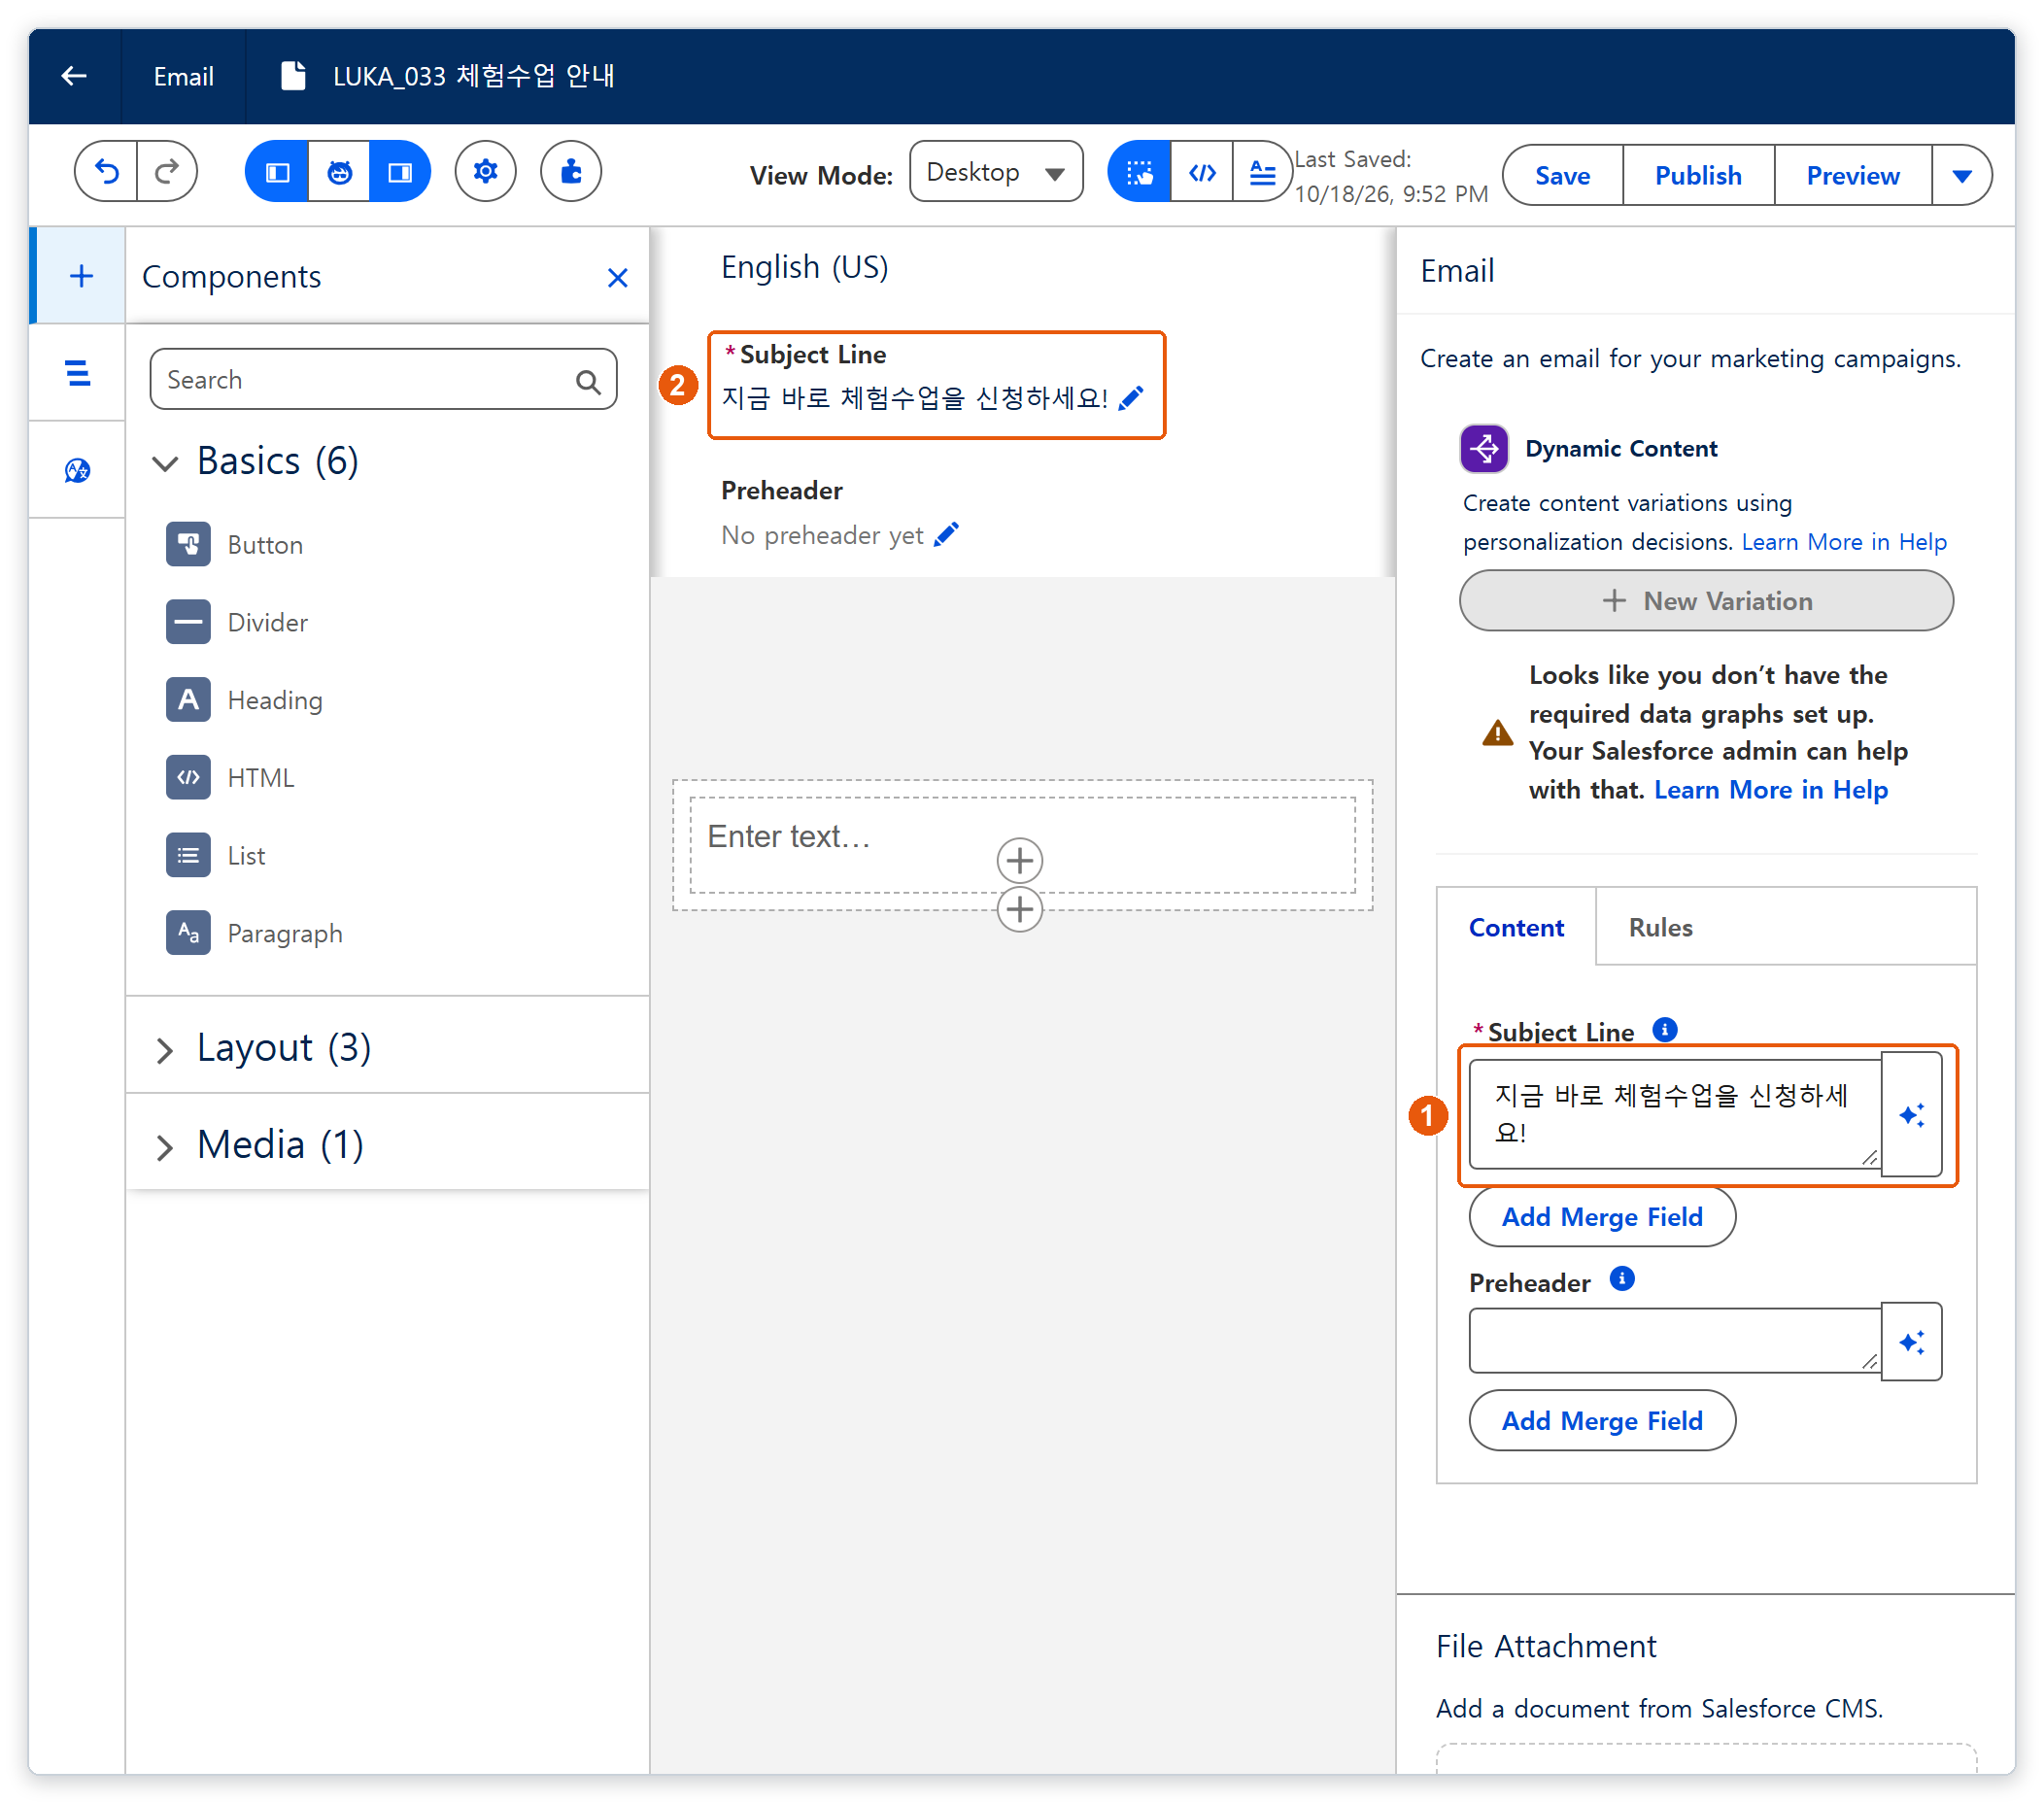Click the Components search field
This screenshot has height=1803, width=2044.
point(383,379)
